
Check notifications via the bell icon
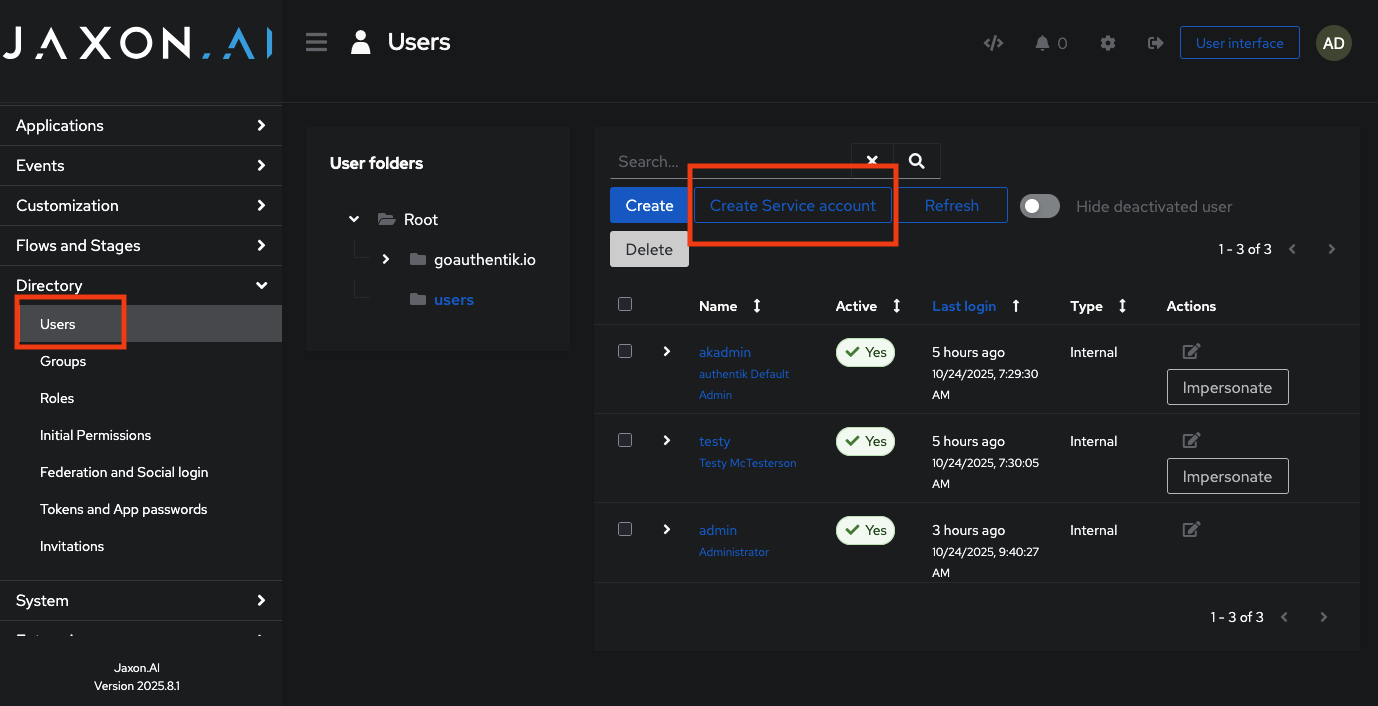click(x=1044, y=43)
